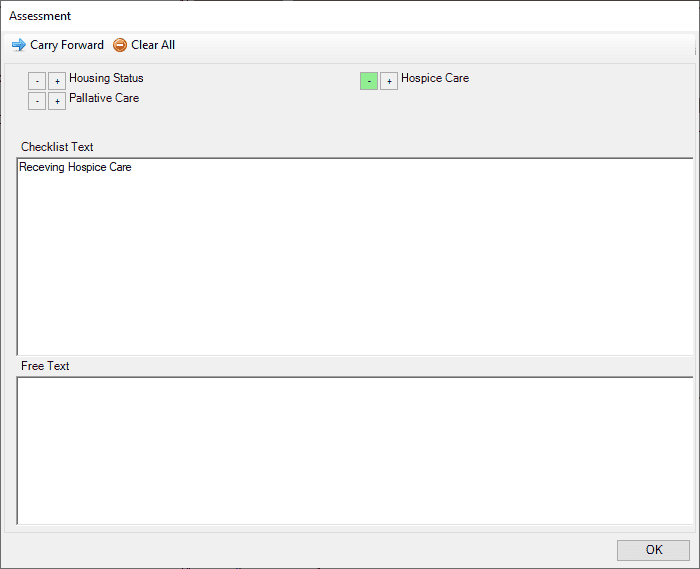This screenshot has height=569, width=700.
Task: Toggle the minus button for Housing Status
Action: click(37, 81)
